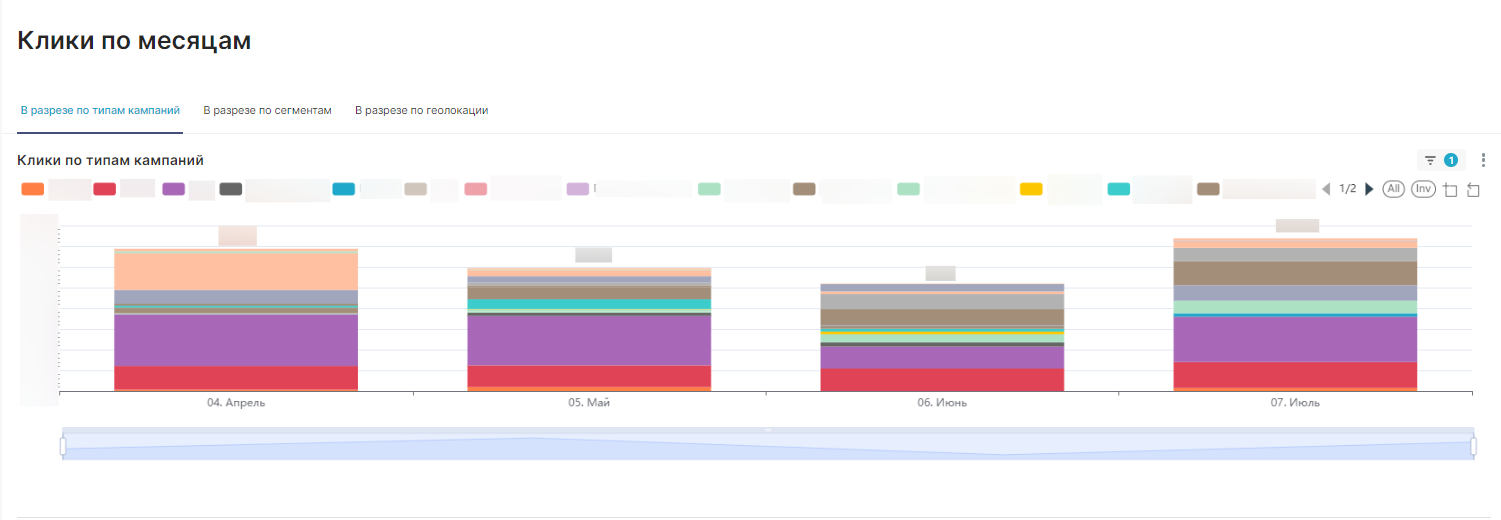Switch to В разрезе по геолокации tab
Screen dimensions: 1501x520
[421, 110]
